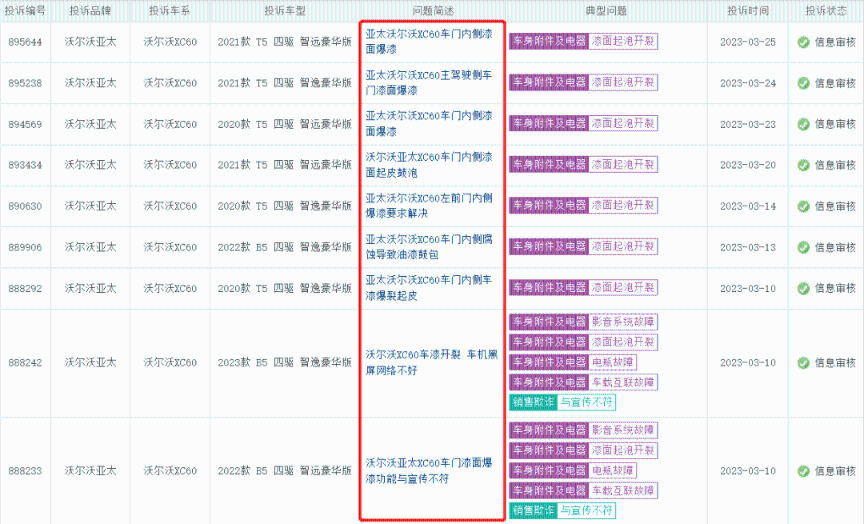864x524 pixels.
Task: Select complaint number 888242
Action: coord(25,363)
